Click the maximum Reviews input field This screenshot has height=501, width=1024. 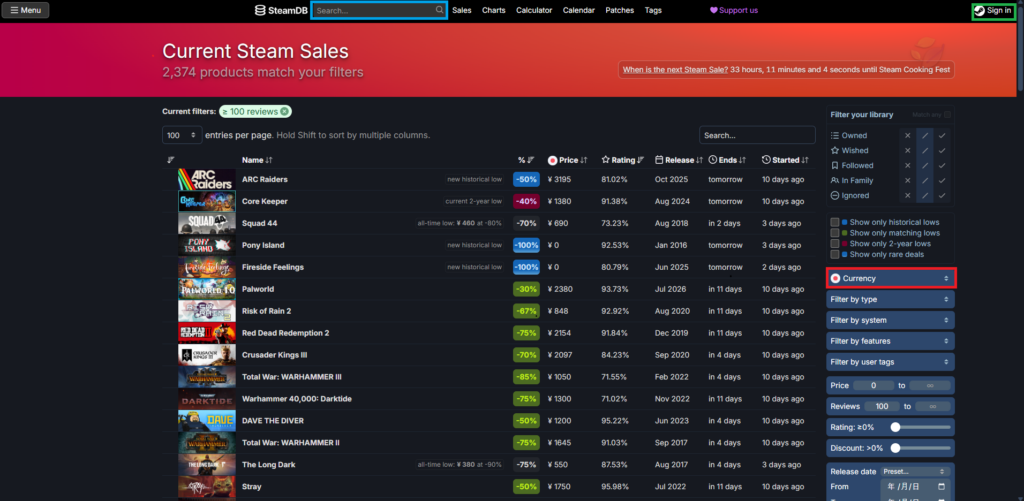point(933,407)
